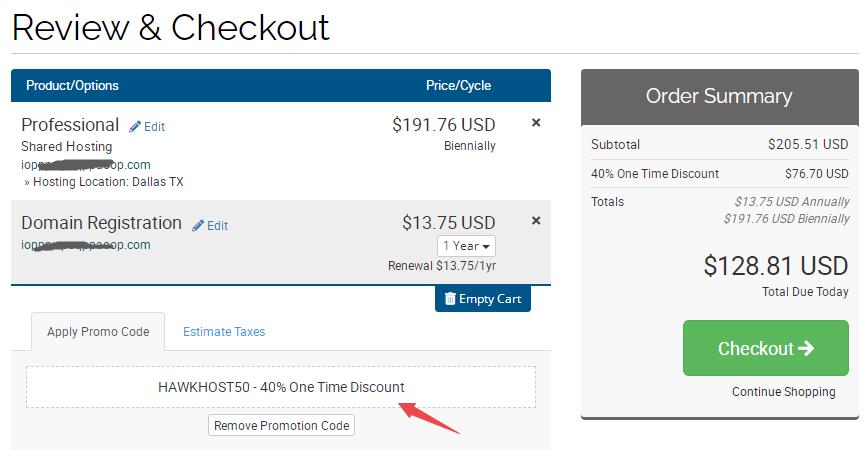Follow the Continue Shopping link

(783, 392)
